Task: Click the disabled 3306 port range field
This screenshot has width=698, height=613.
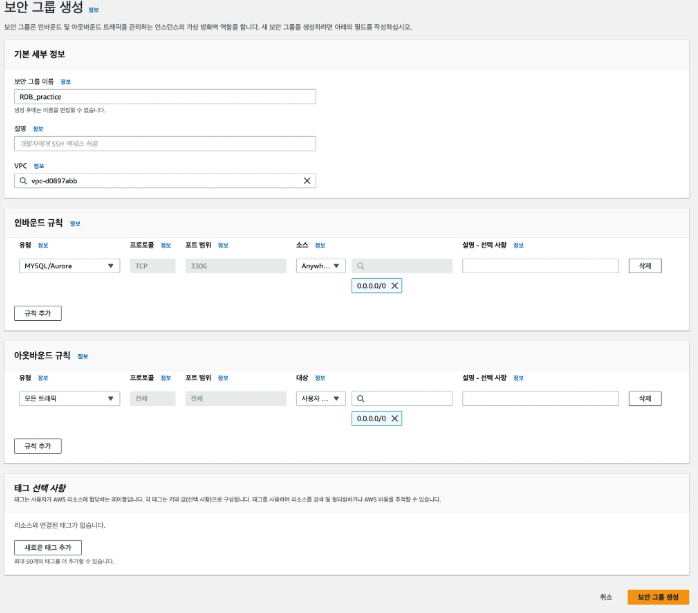Action: 236,266
